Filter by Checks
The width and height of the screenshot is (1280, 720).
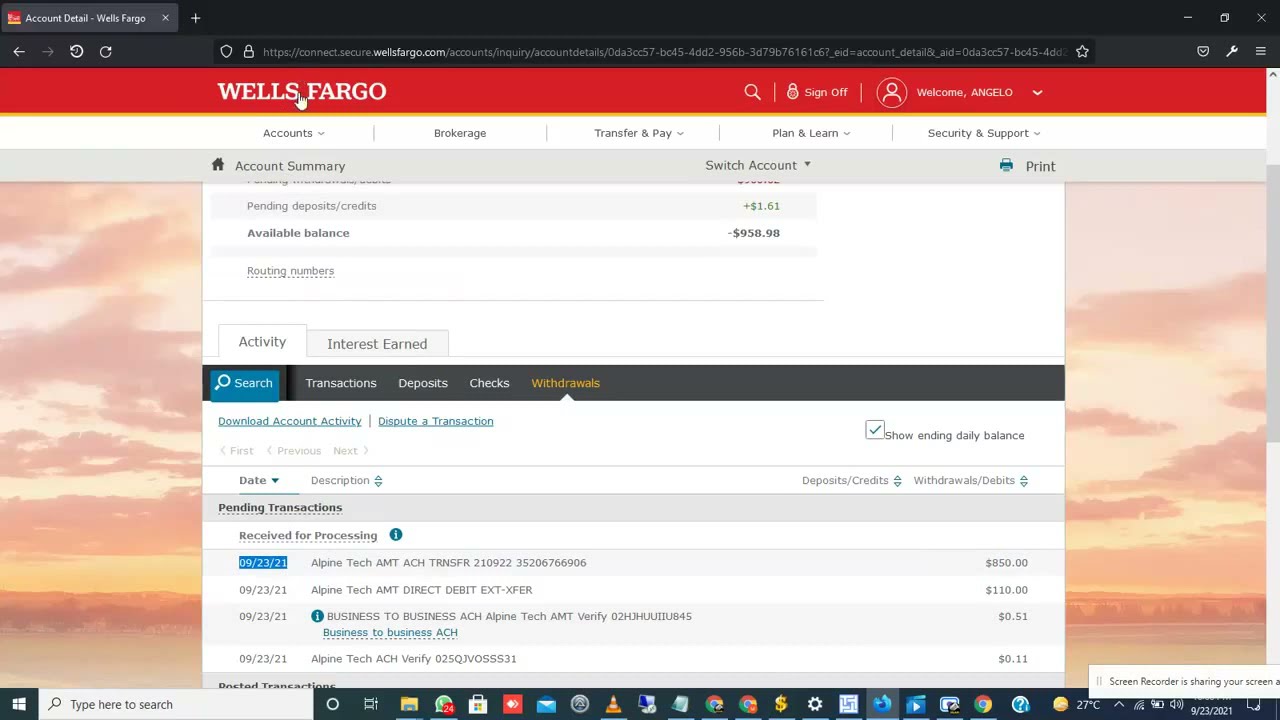click(489, 383)
